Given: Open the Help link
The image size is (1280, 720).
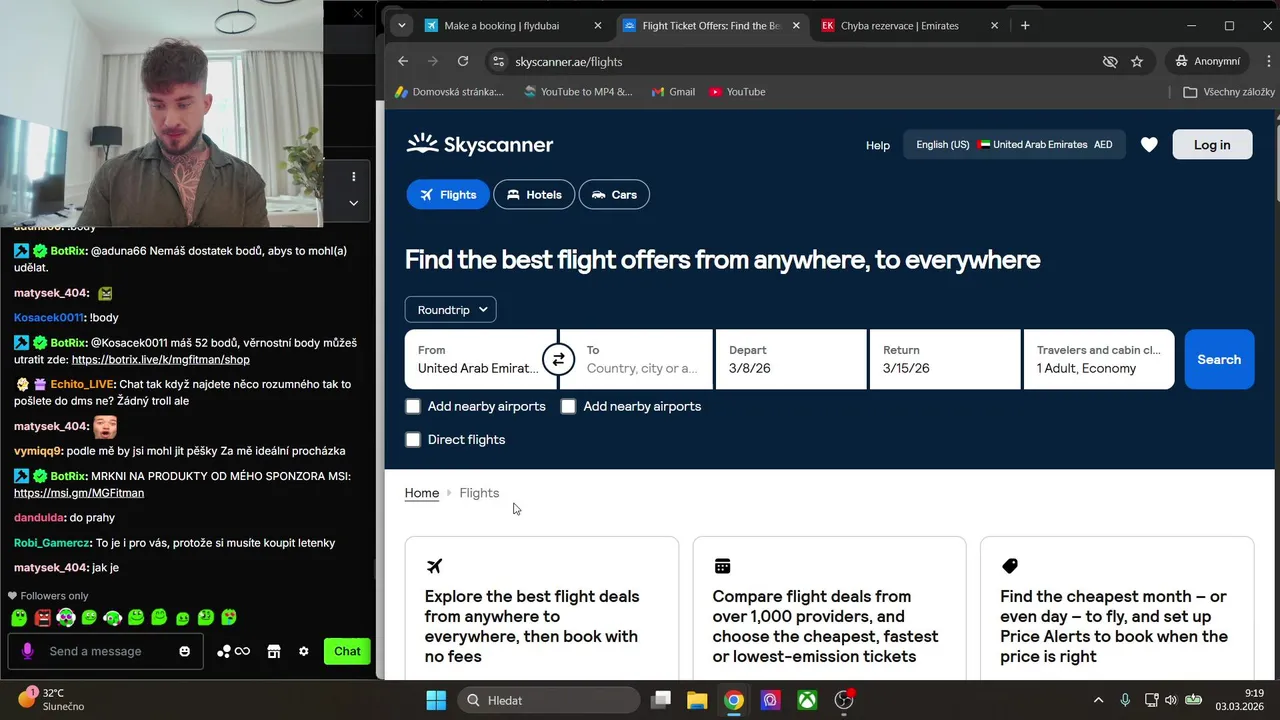Looking at the screenshot, I should [x=878, y=145].
